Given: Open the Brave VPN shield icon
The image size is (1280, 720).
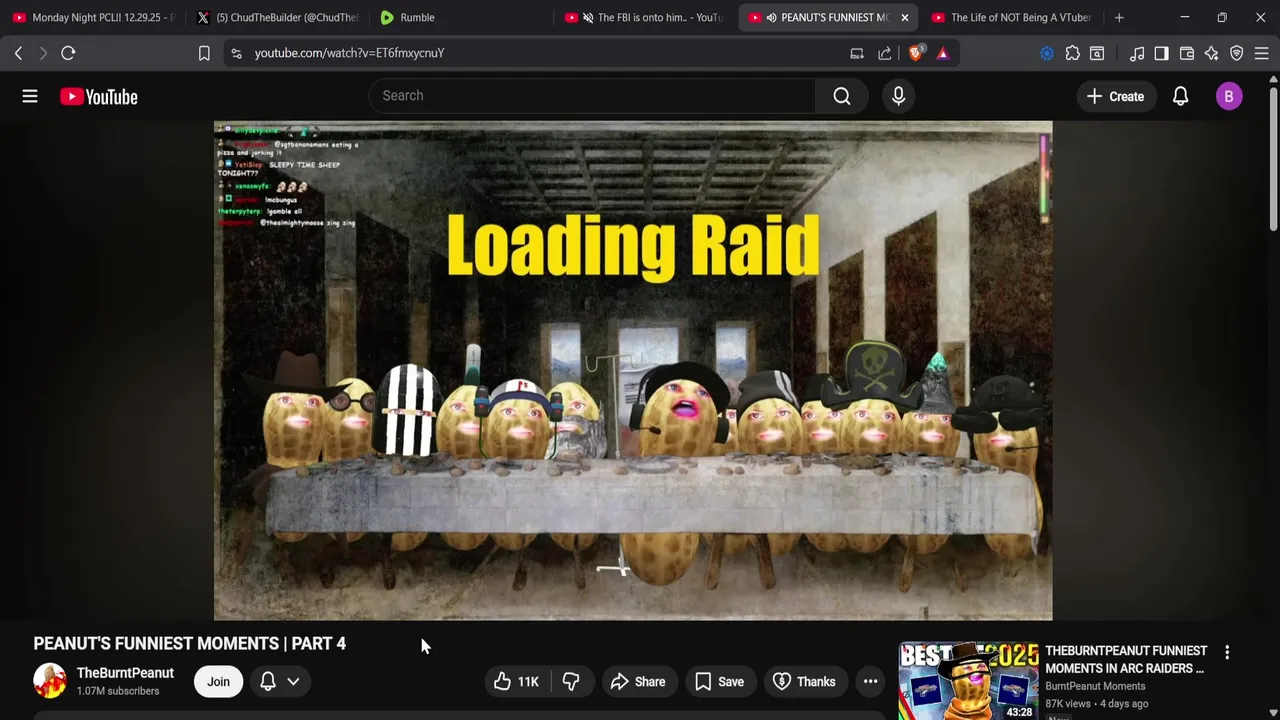Looking at the screenshot, I should 1237,53.
